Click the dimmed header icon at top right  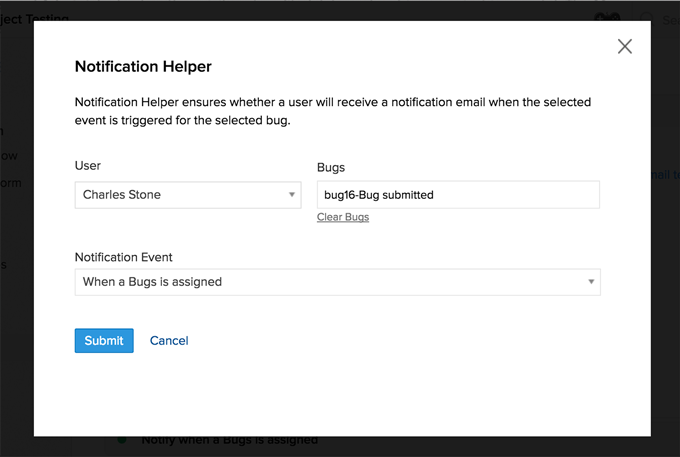pyautogui.click(x=607, y=17)
